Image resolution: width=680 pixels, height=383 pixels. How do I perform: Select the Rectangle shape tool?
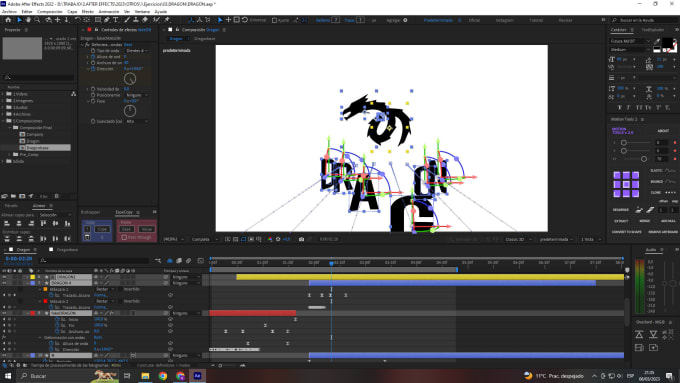tap(98, 20)
